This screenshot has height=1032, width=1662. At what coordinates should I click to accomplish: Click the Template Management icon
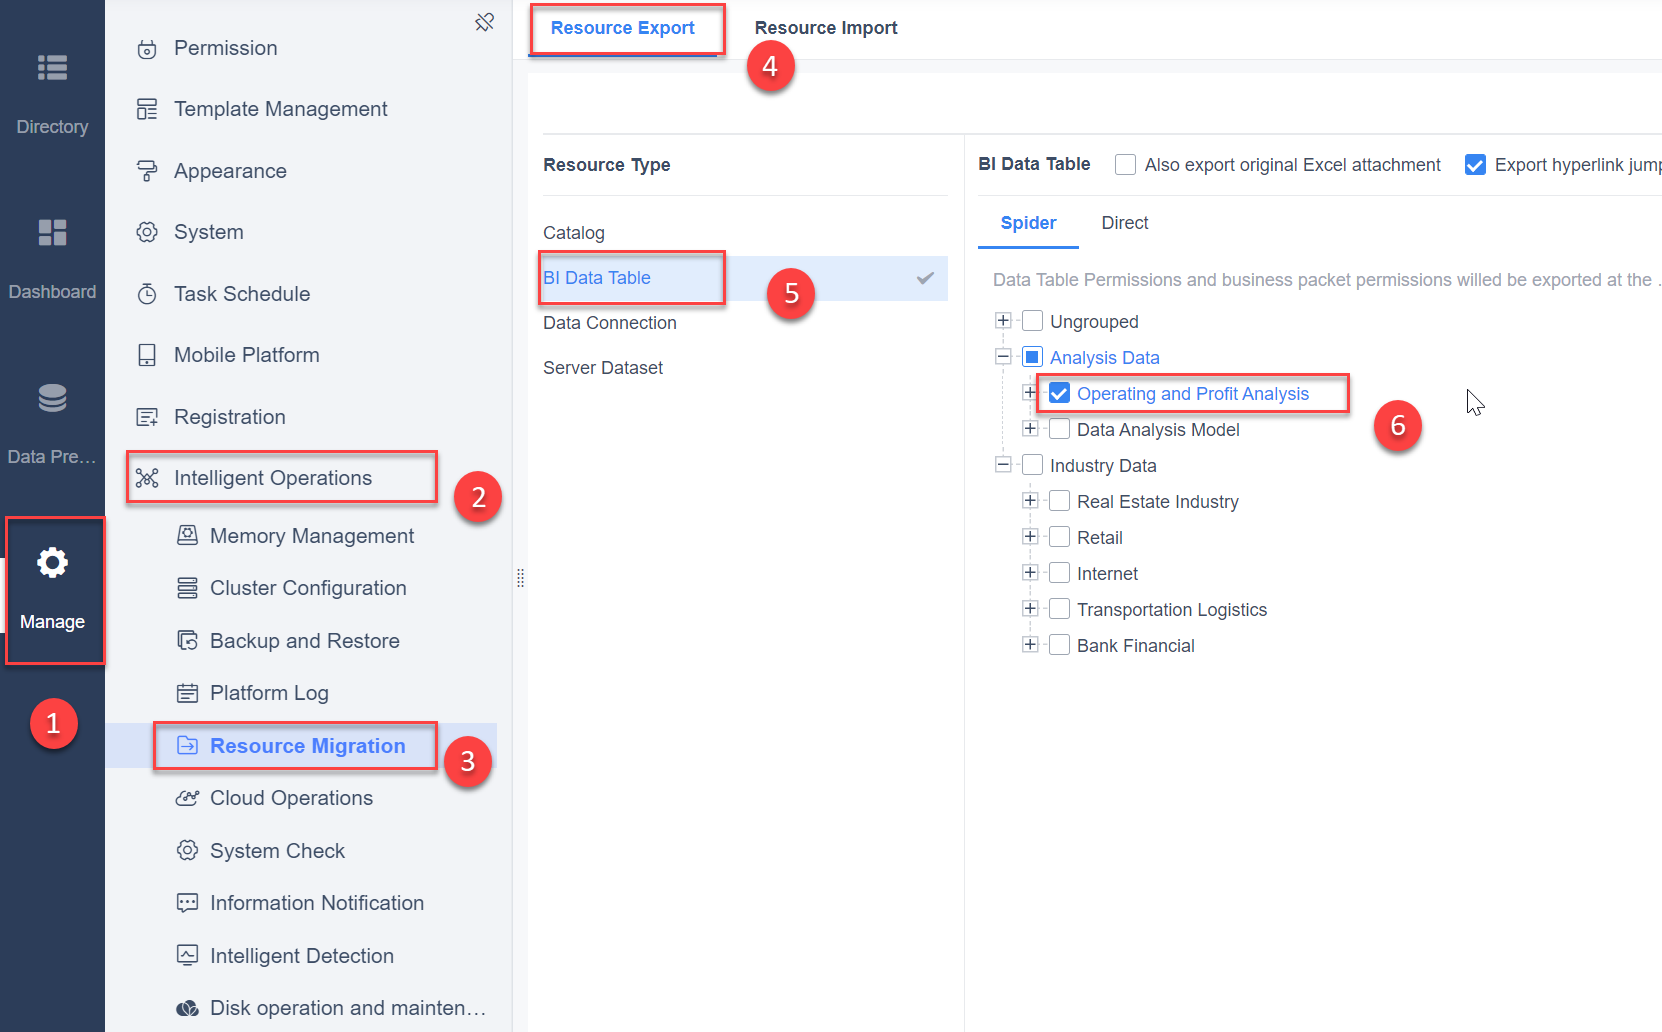(x=147, y=109)
